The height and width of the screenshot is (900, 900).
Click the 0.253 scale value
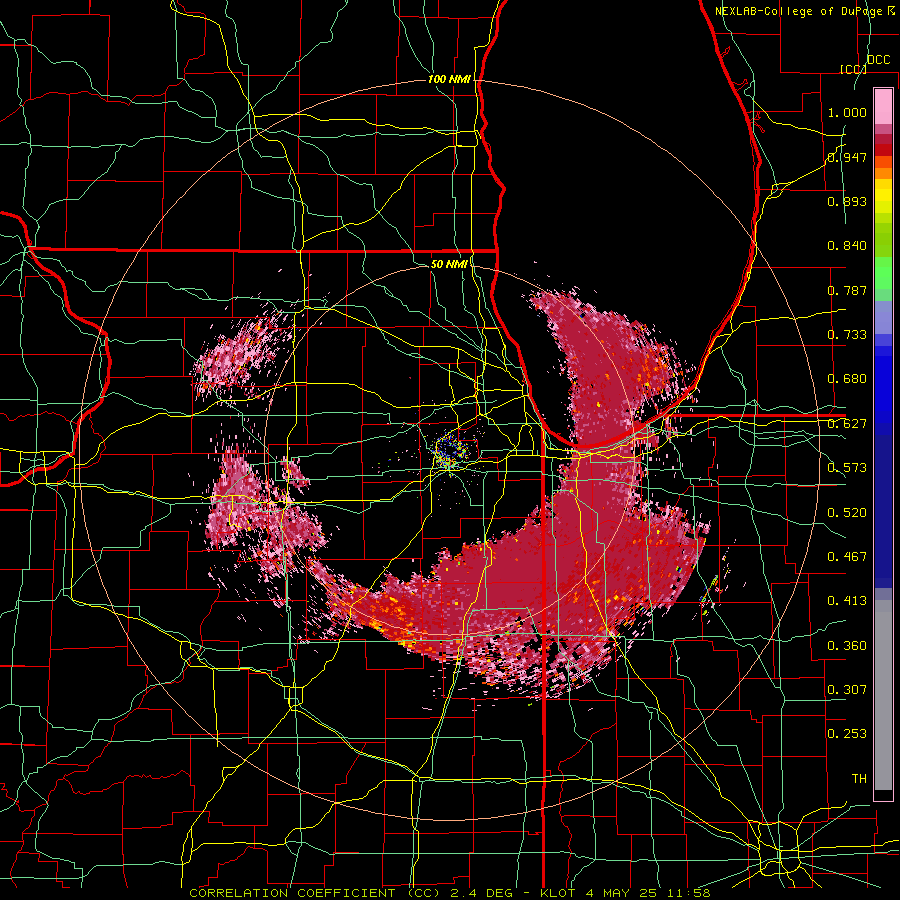[x=847, y=734]
